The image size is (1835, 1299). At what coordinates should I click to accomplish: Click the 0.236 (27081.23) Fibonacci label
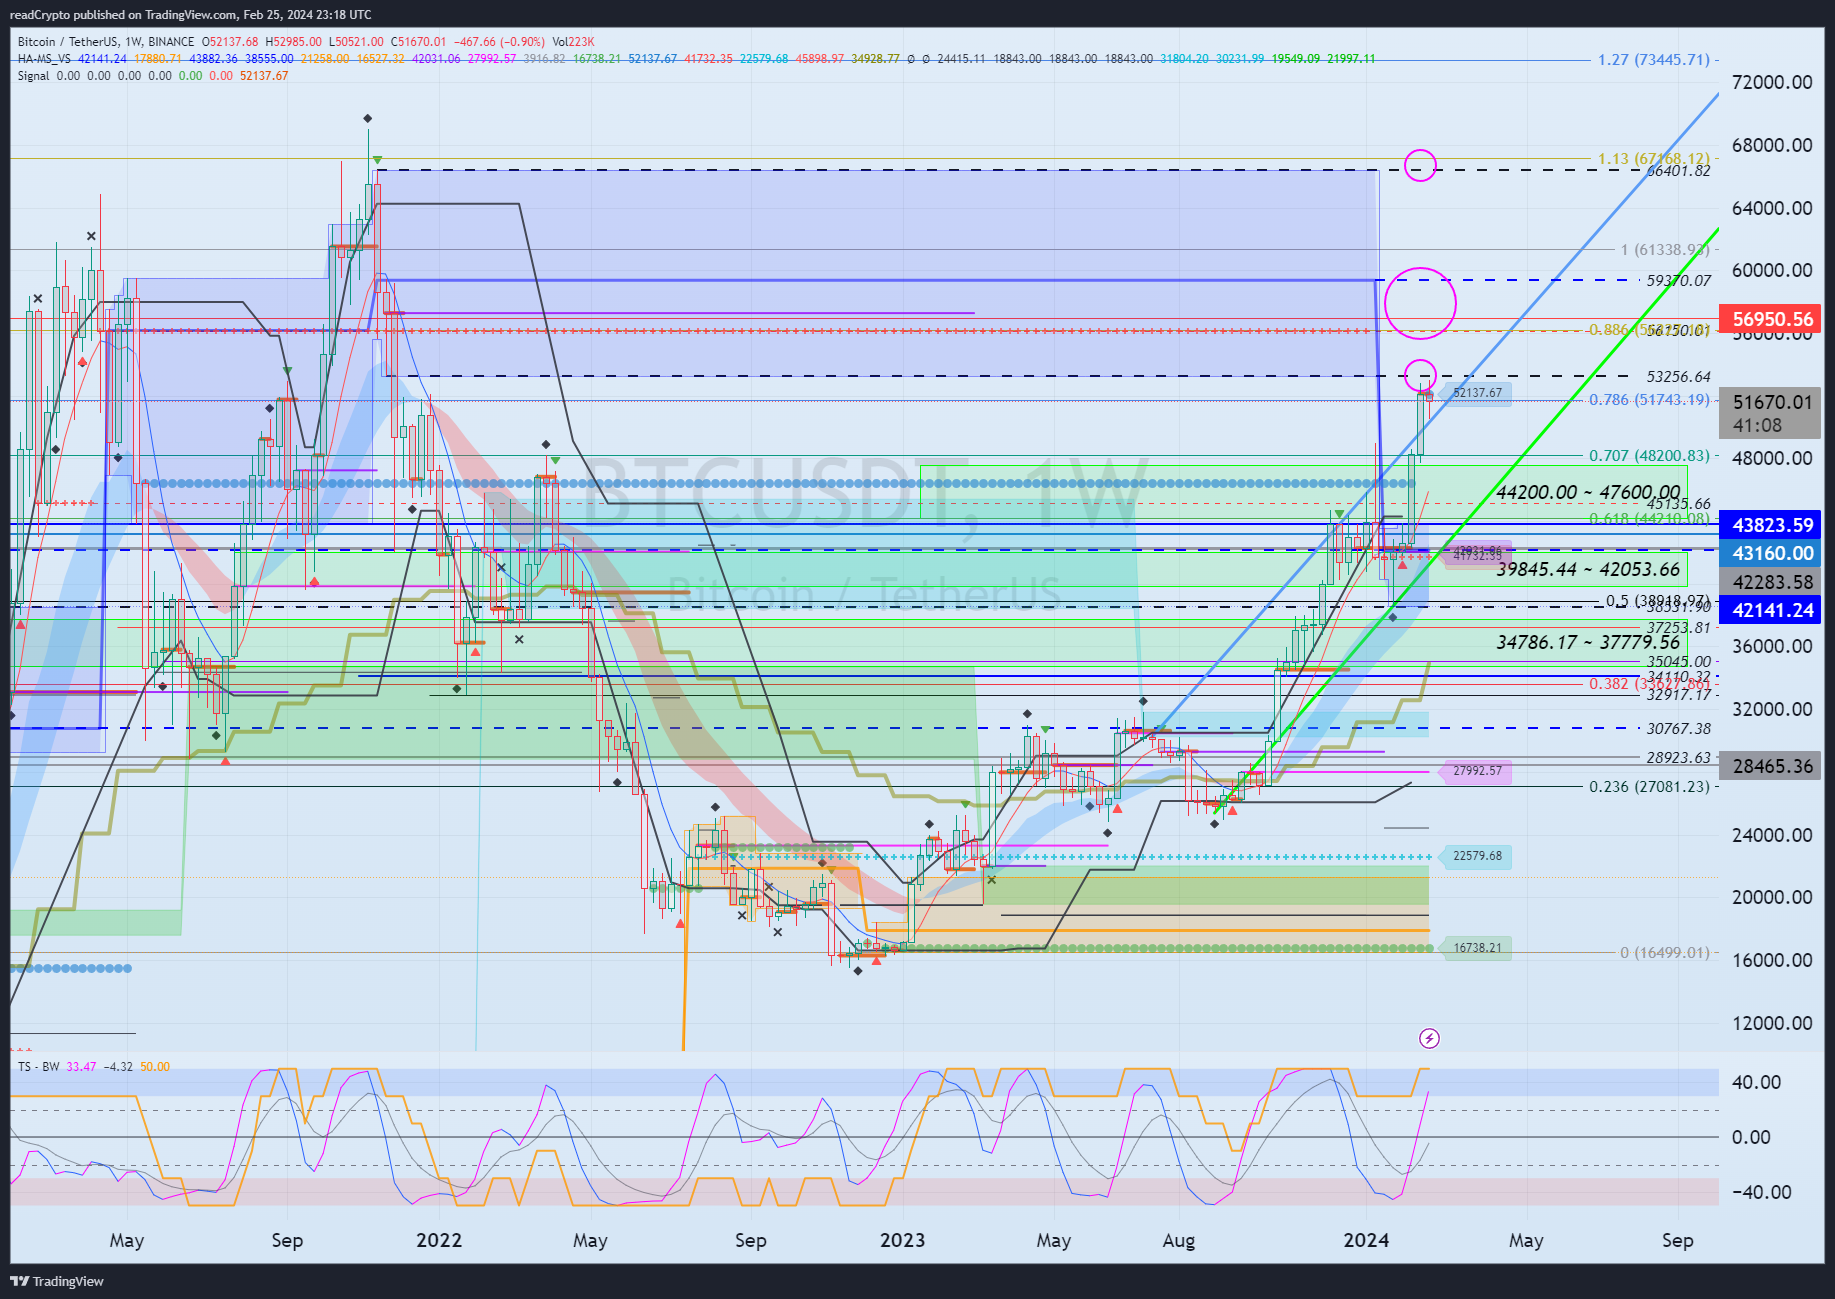point(1650,787)
